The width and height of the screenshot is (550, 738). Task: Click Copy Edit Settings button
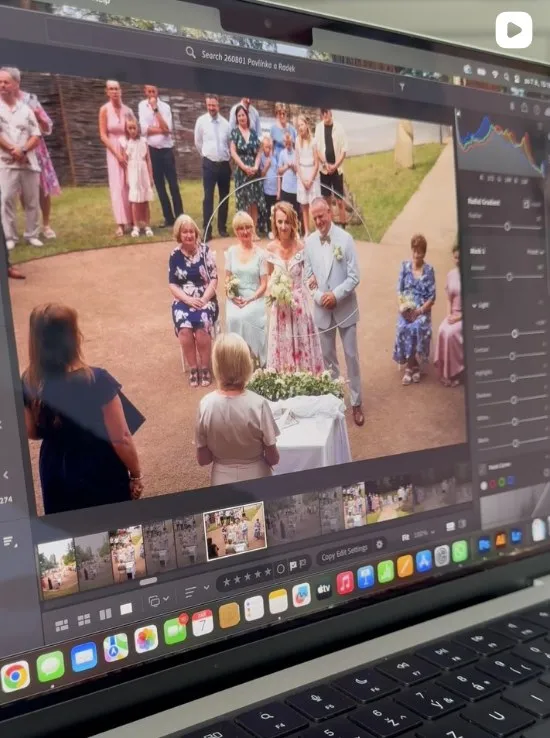click(344, 553)
